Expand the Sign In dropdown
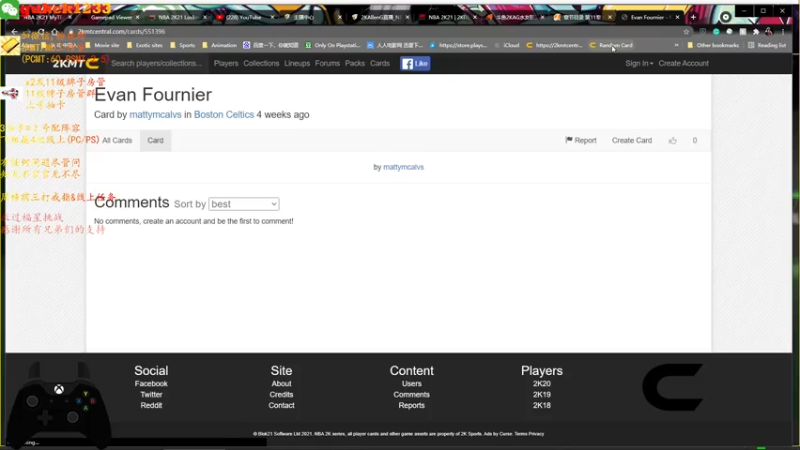Viewport: 800px width, 450px height. (x=639, y=63)
